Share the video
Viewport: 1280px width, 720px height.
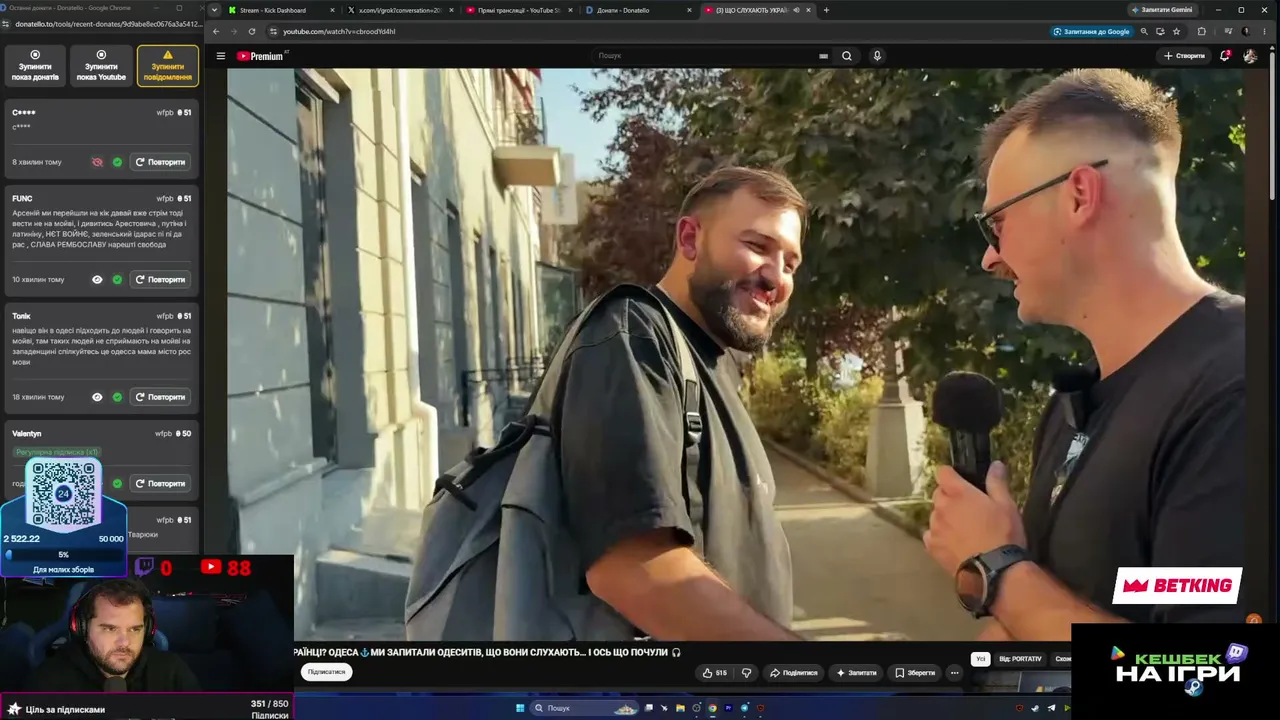[794, 673]
